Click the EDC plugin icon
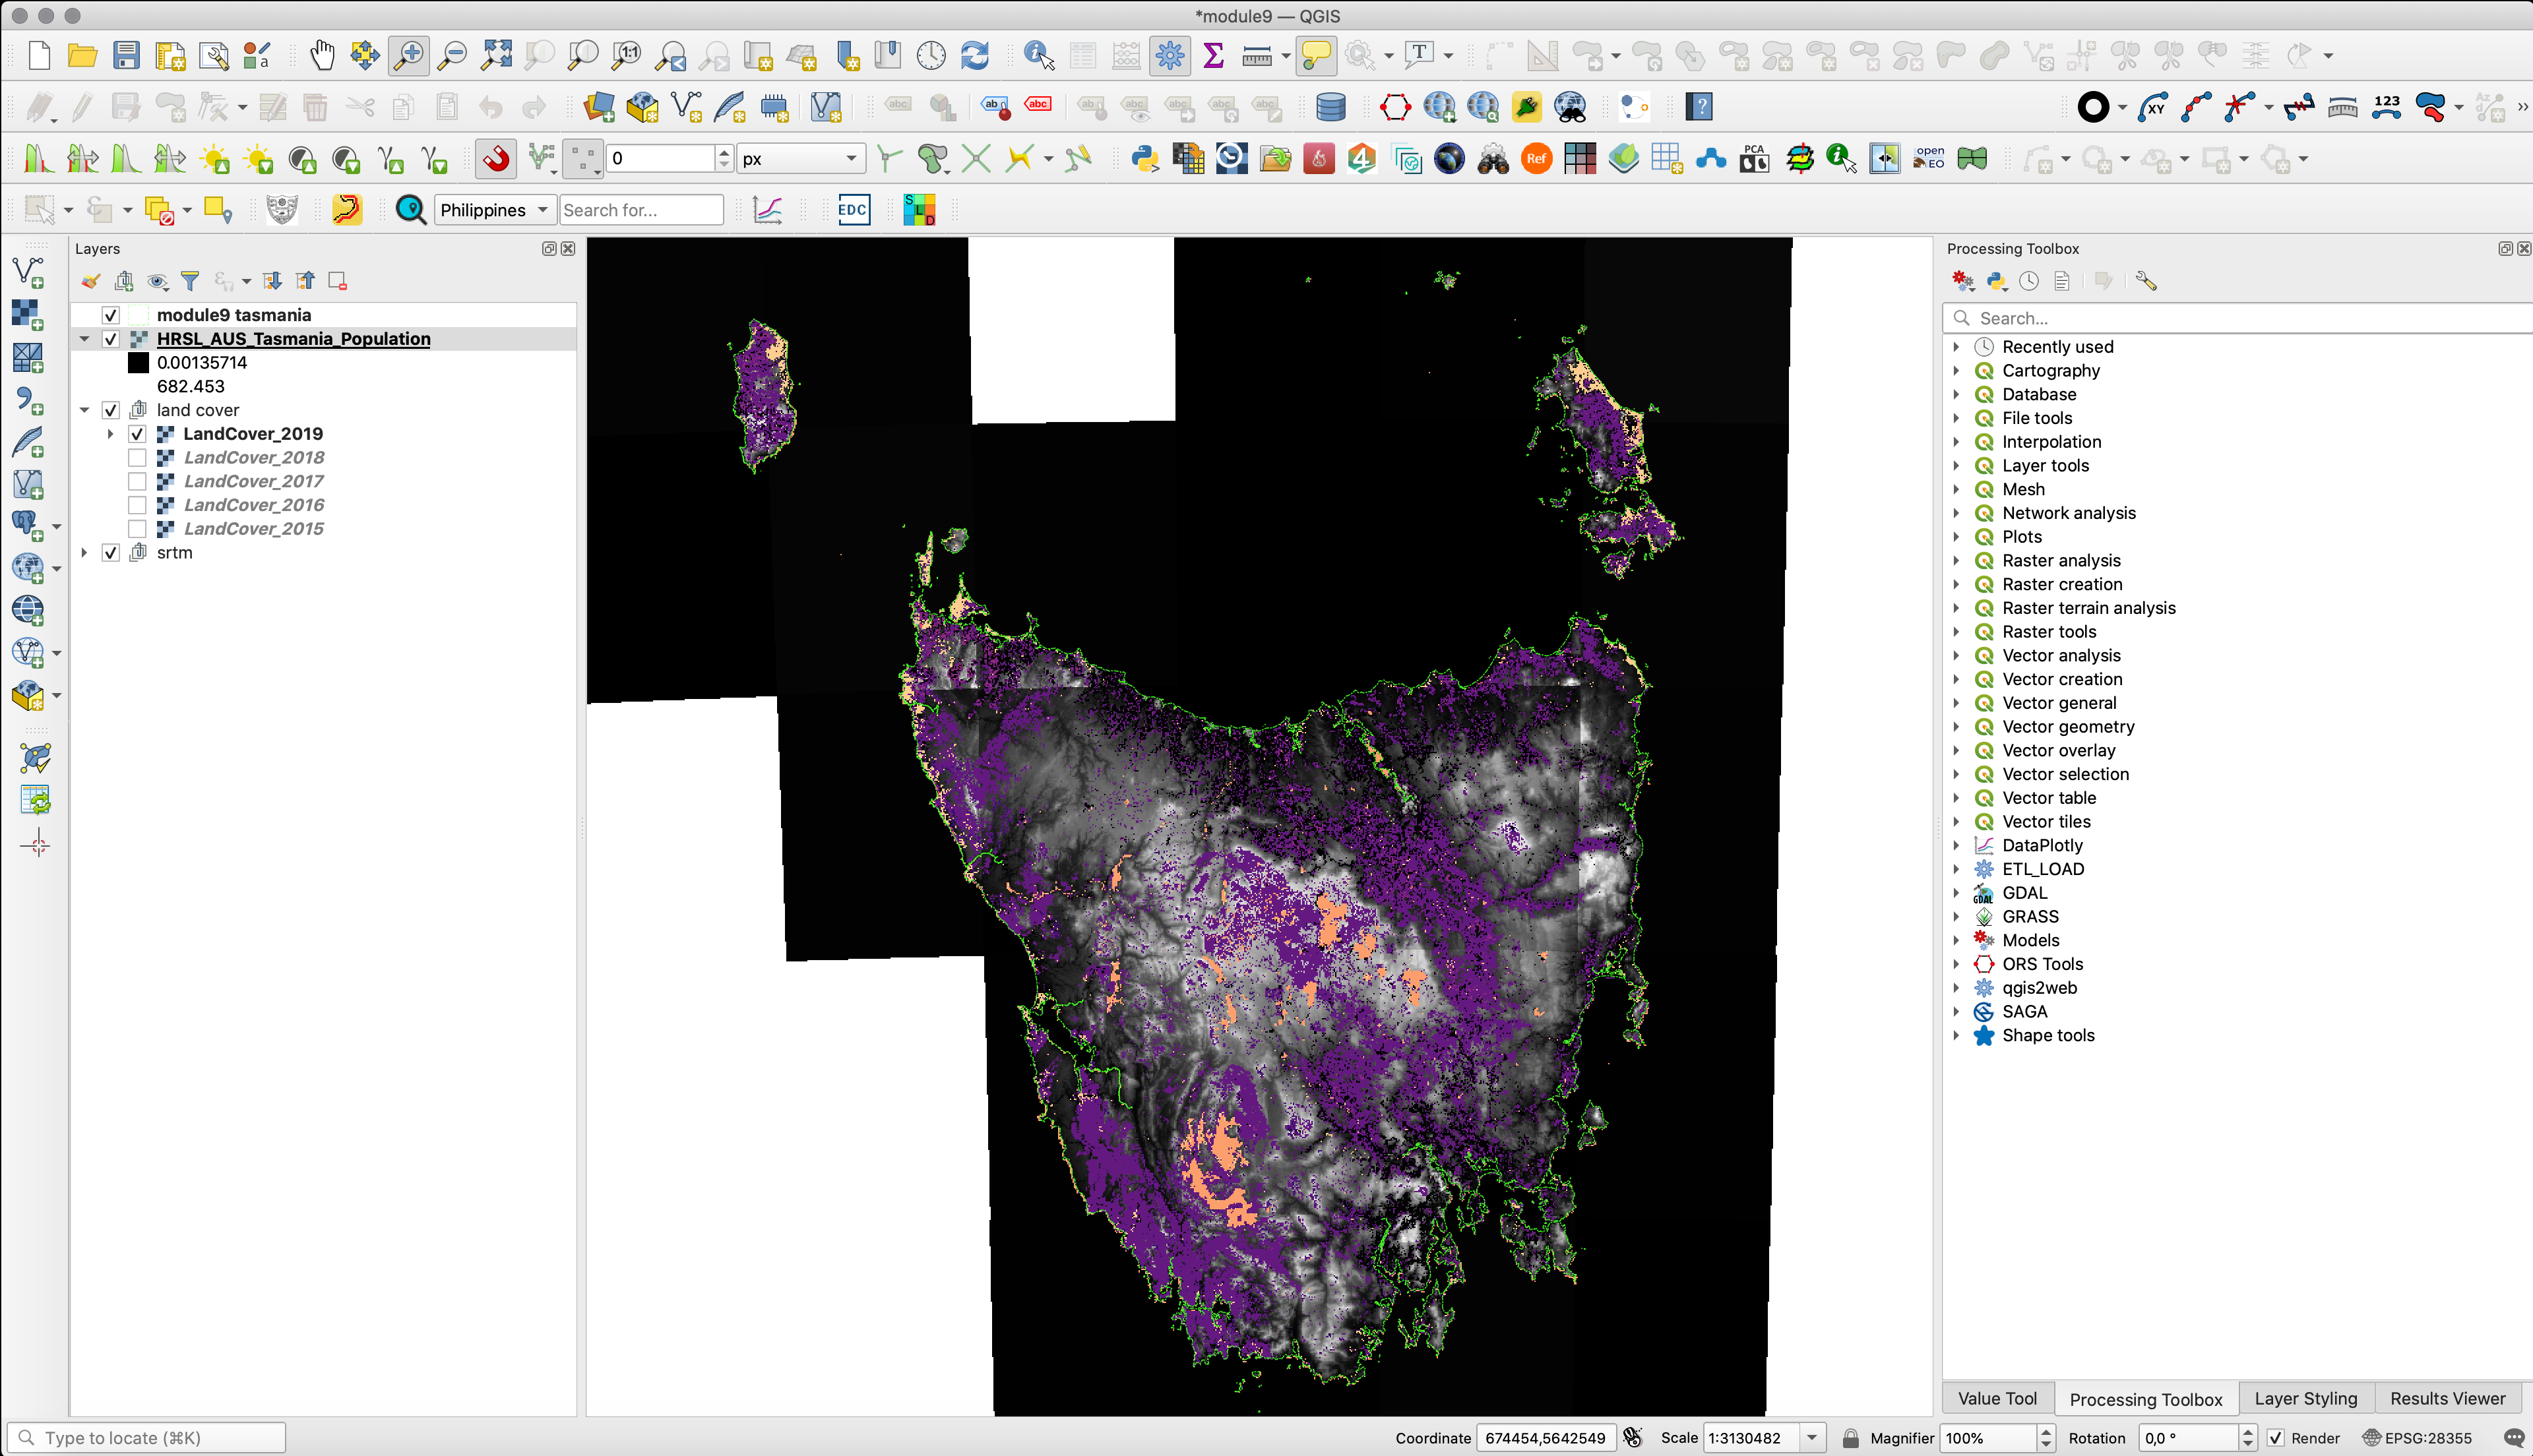Image resolution: width=2533 pixels, height=1456 pixels. tap(853, 209)
